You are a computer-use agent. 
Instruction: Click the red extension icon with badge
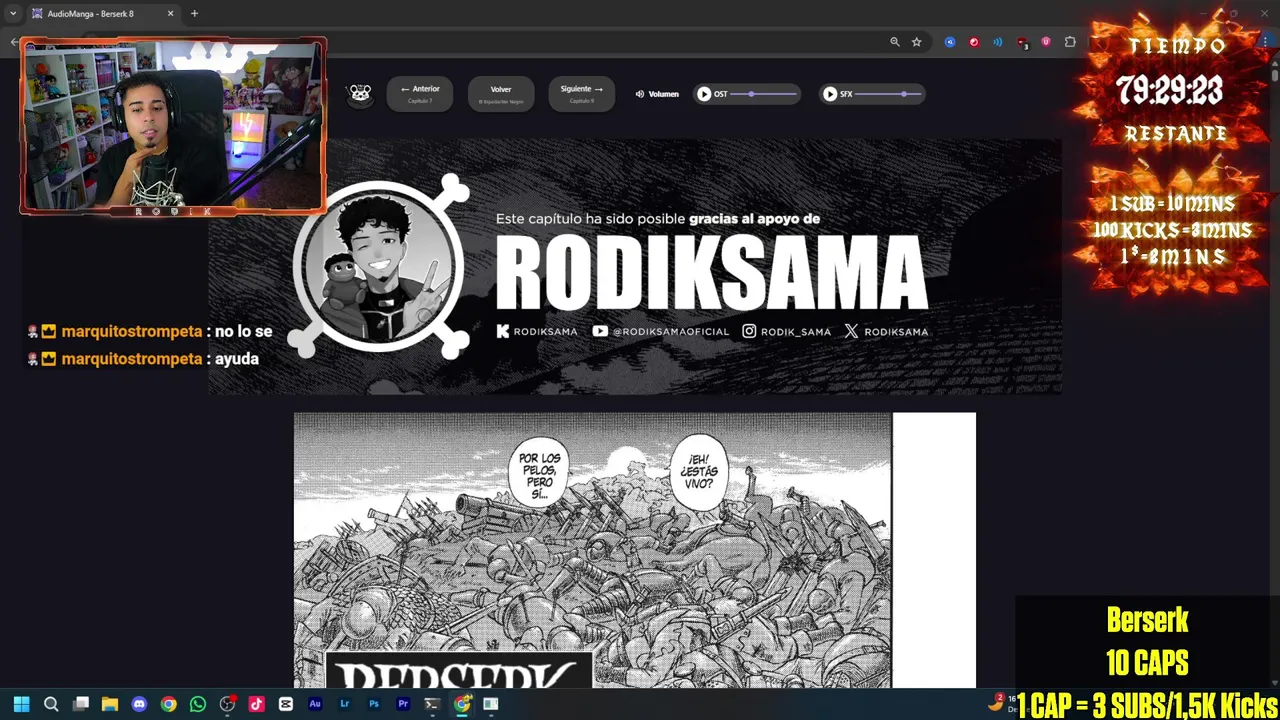pyautogui.click(x=1022, y=42)
